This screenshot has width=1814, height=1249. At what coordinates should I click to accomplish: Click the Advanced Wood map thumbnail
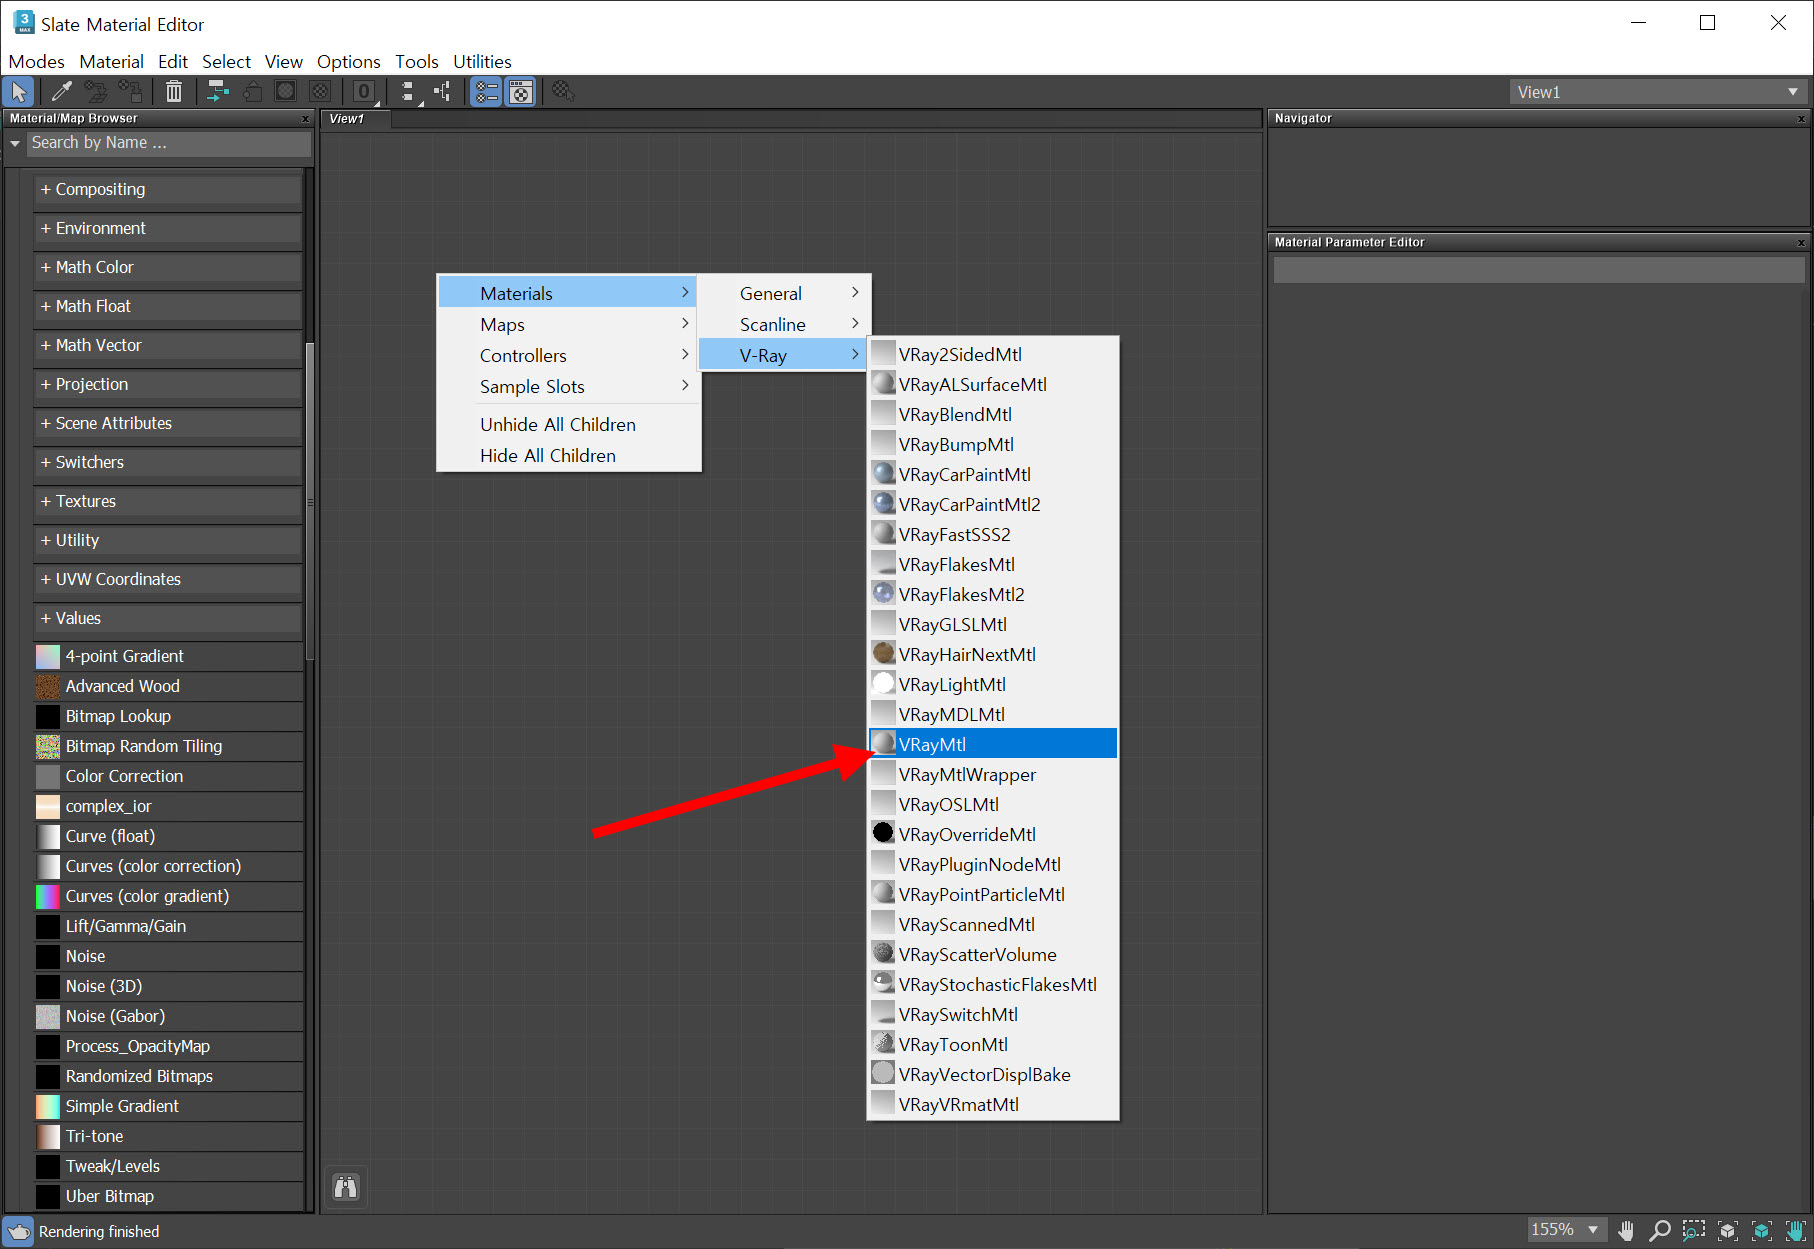48,687
